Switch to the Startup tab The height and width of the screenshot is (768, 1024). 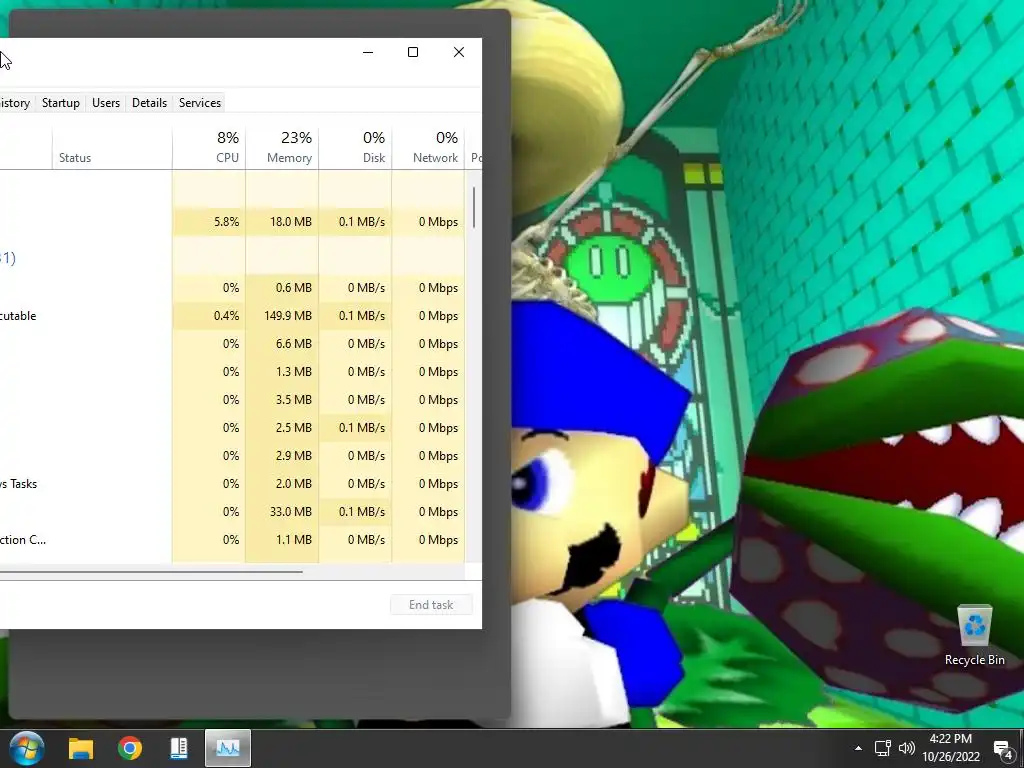61,103
